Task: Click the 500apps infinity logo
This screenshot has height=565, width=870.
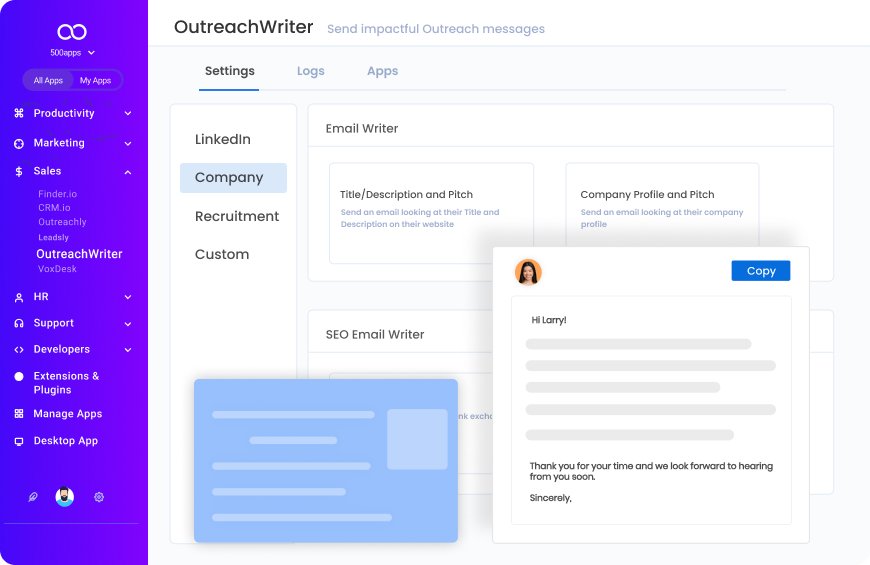Action: [73, 32]
